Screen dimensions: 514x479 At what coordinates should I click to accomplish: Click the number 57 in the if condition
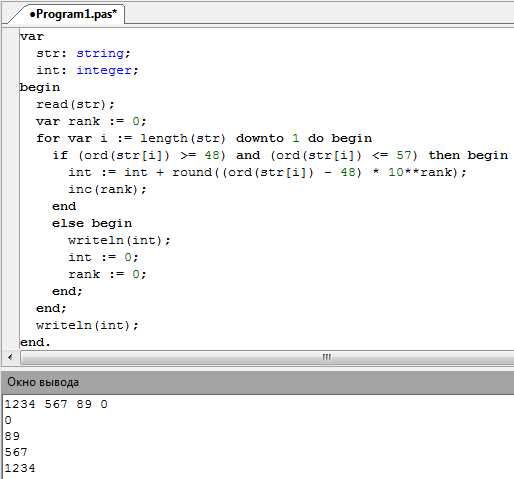(404, 155)
